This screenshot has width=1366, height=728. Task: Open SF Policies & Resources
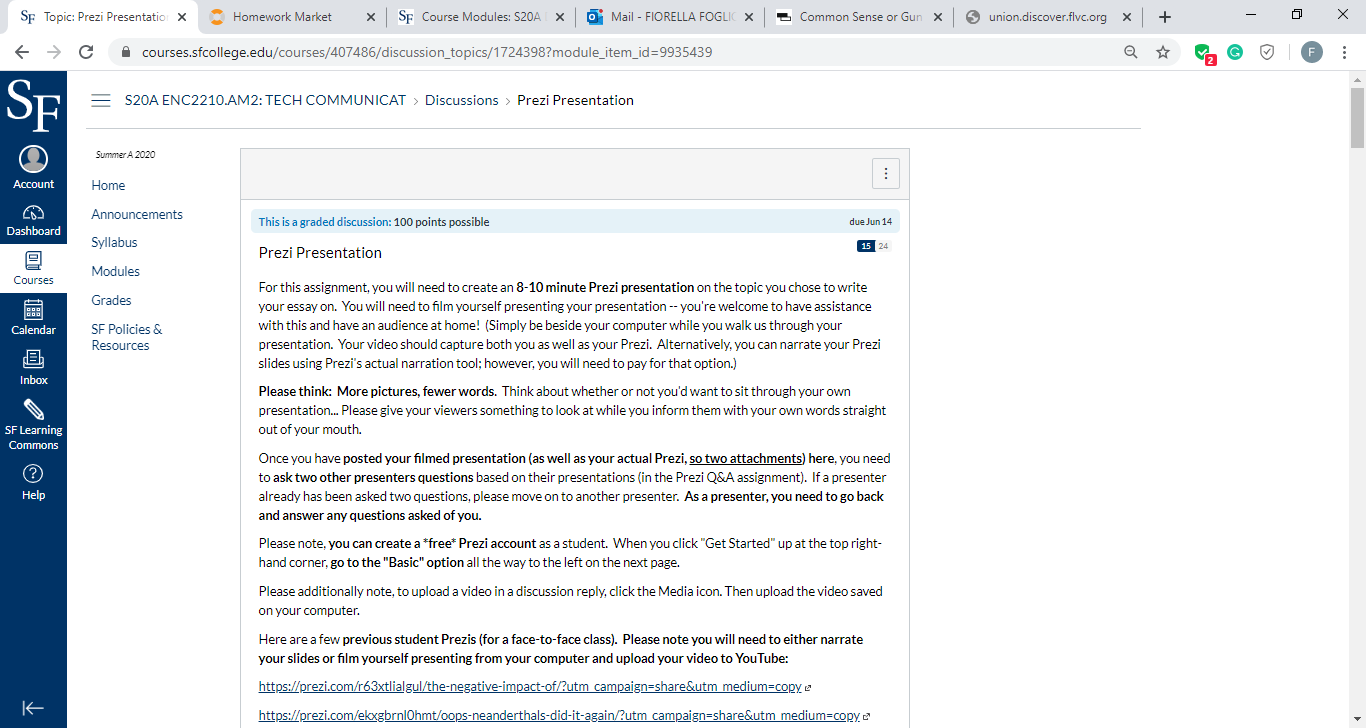point(127,337)
